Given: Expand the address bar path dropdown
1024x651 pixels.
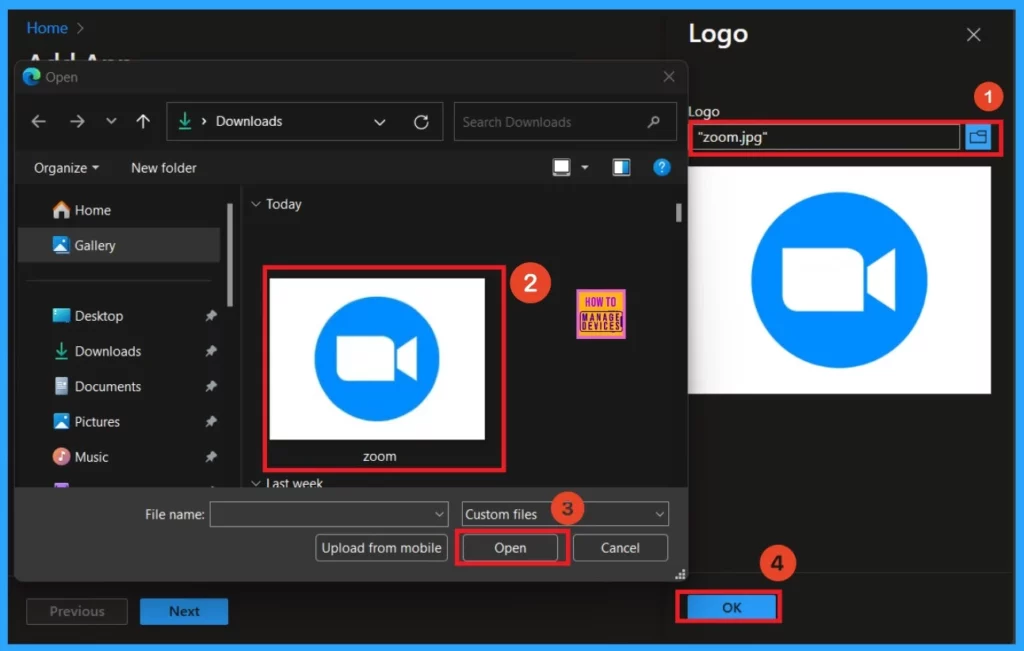Looking at the screenshot, I should [x=379, y=122].
